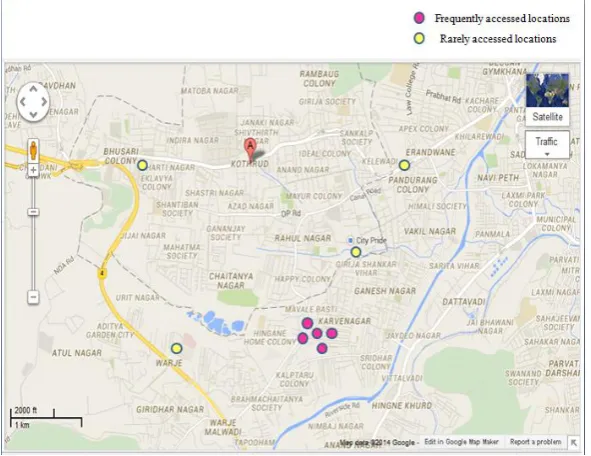The image size is (591, 456).
Task: Click the Satellite label button
Action: click(x=547, y=117)
